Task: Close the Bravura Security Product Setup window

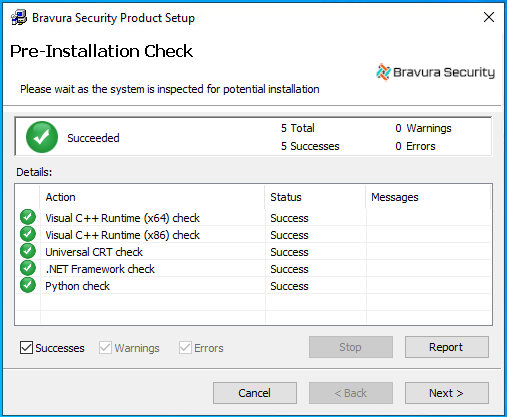Action: coord(489,17)
